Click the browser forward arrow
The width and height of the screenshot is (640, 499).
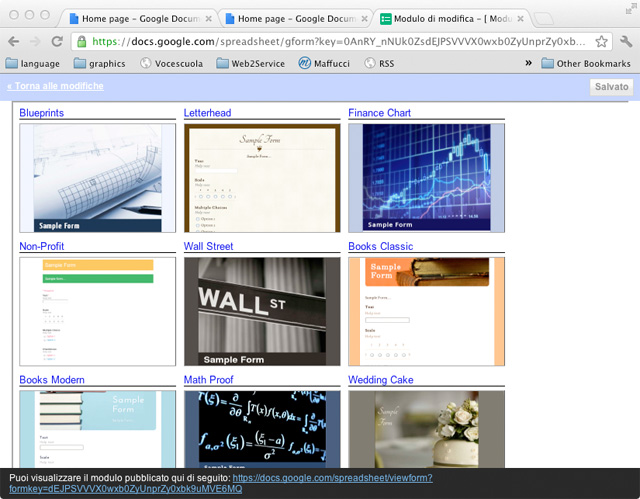coord(35,41)
